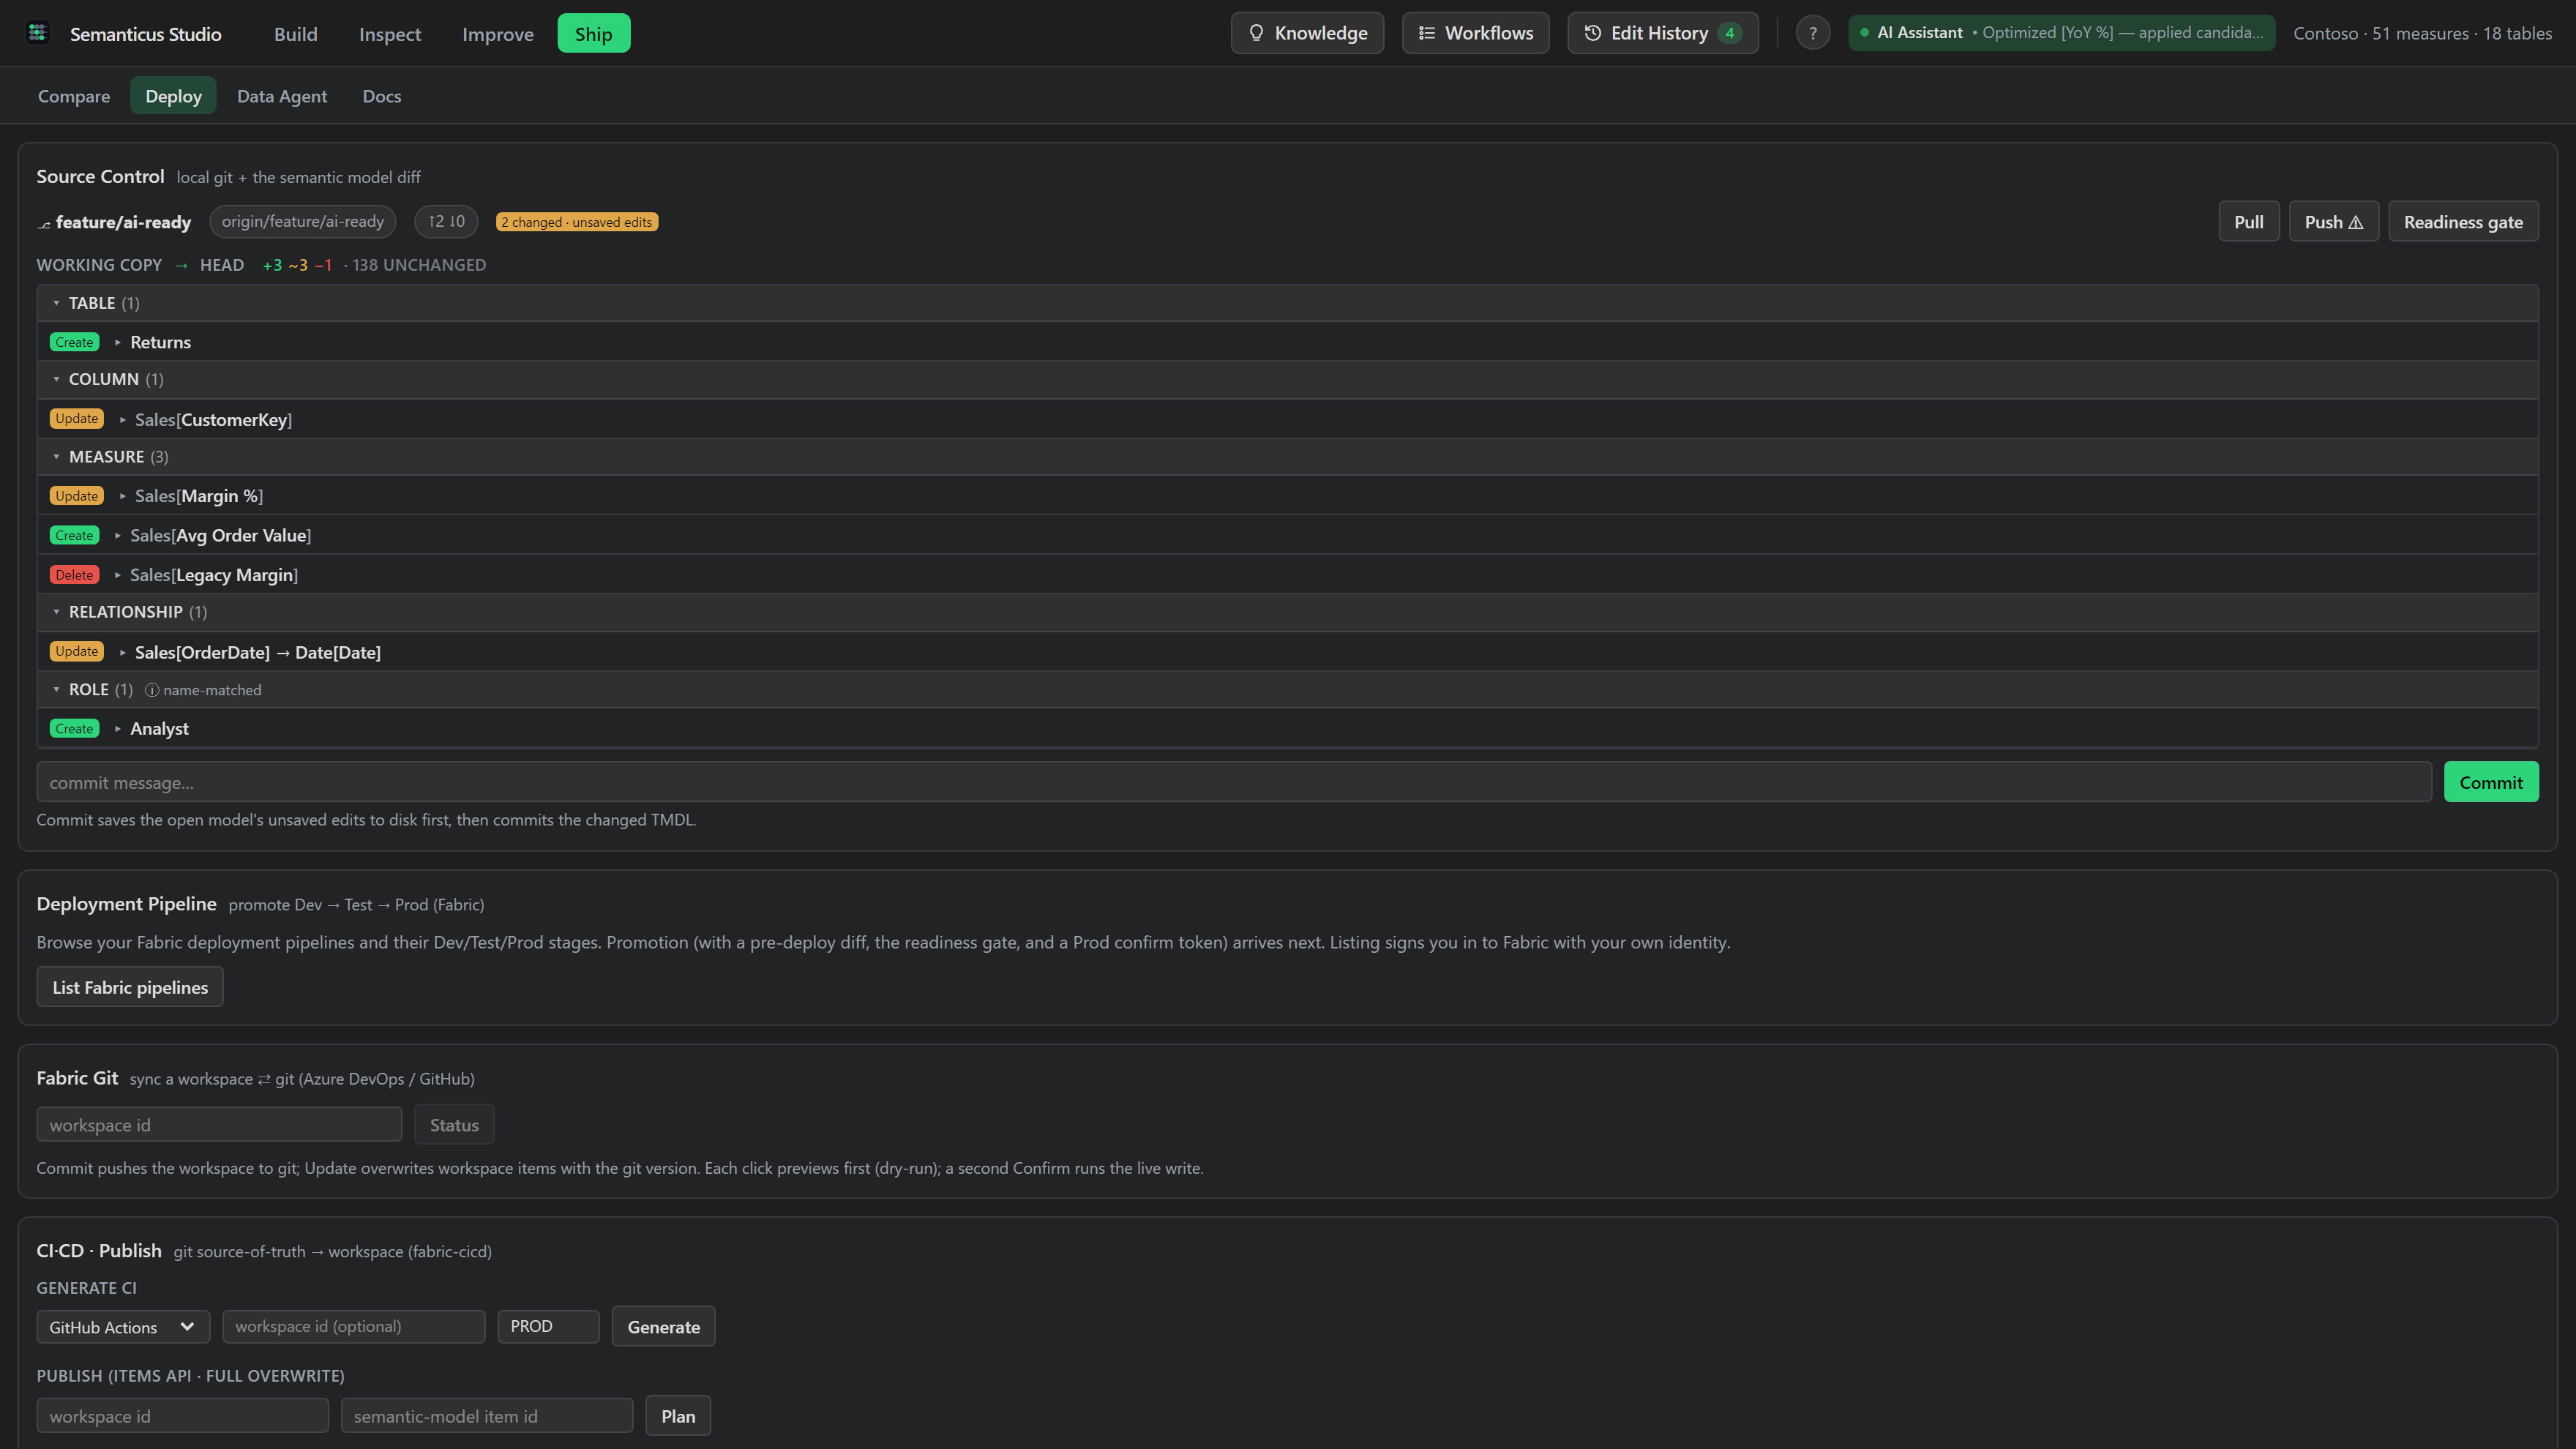Click List Fabric pipelines

pyautogui.click(x=130, y=987)
